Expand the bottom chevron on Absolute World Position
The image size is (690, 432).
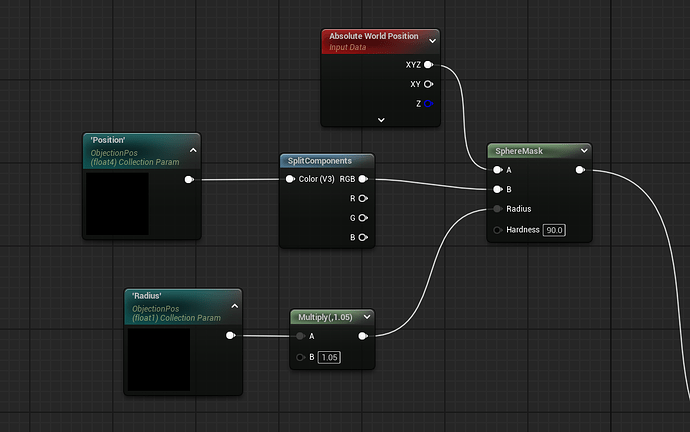click(381, 119)
